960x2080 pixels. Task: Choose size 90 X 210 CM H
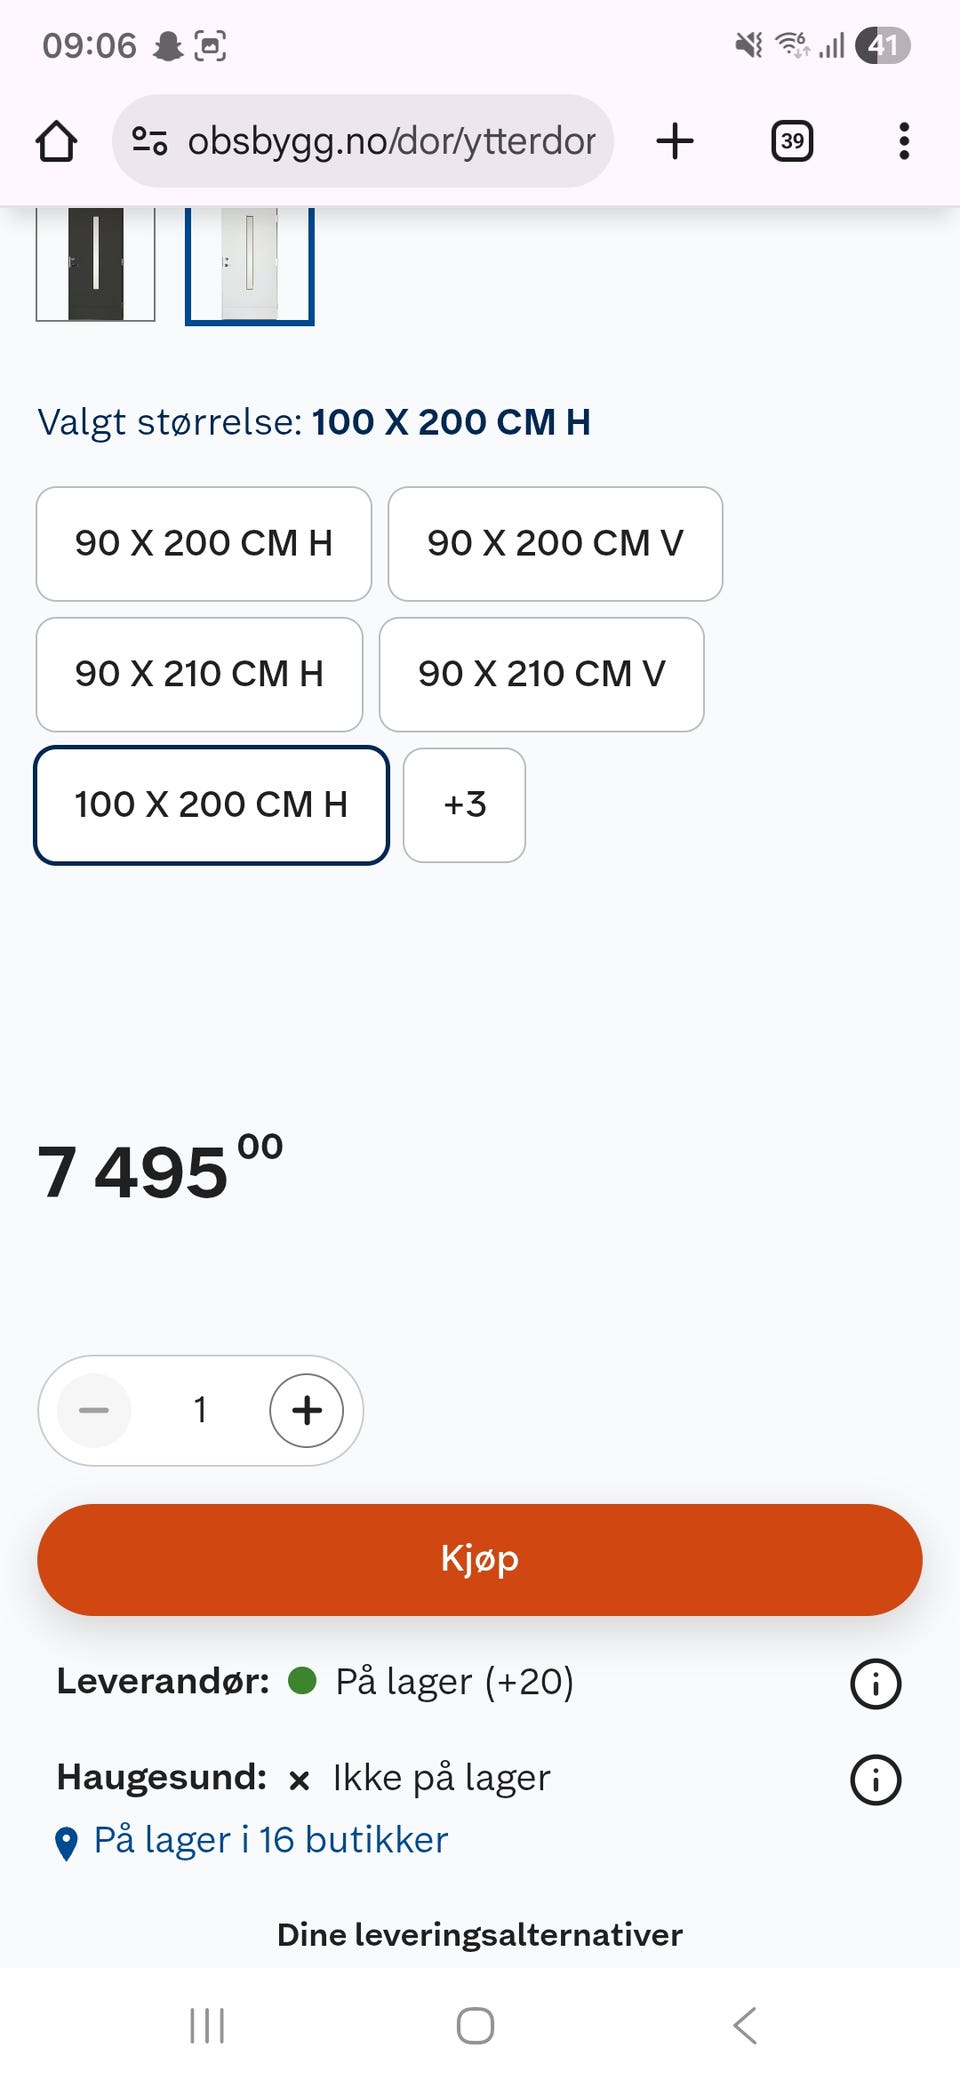199,675
